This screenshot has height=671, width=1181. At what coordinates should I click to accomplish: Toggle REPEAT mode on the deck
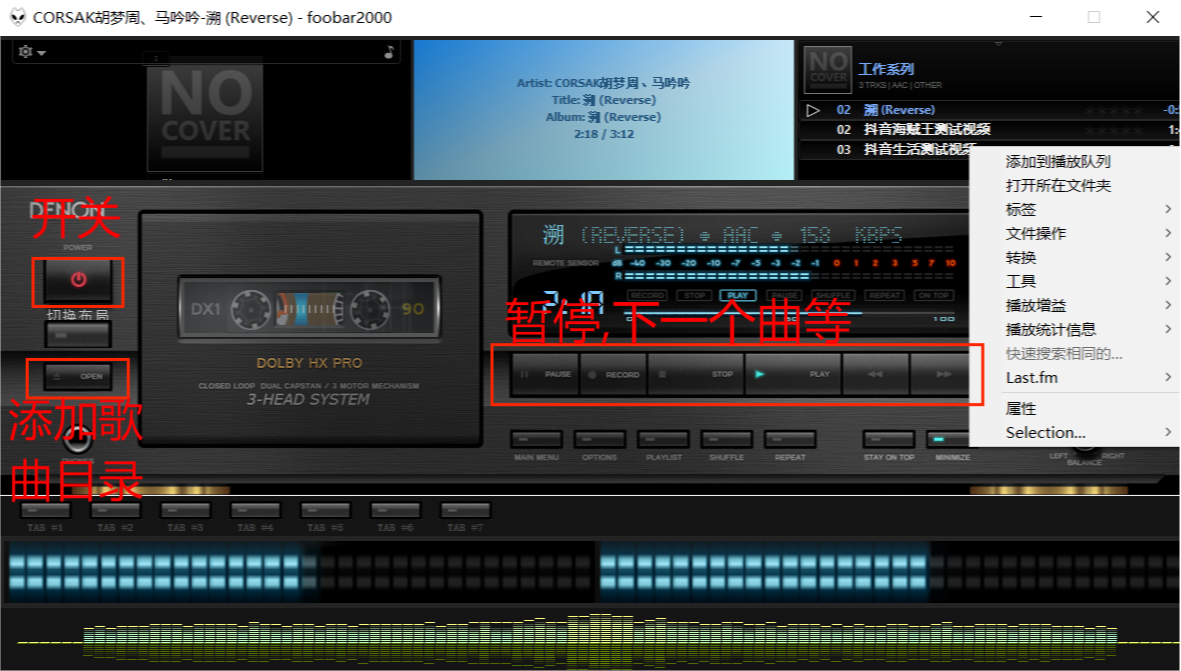point(790,439)
